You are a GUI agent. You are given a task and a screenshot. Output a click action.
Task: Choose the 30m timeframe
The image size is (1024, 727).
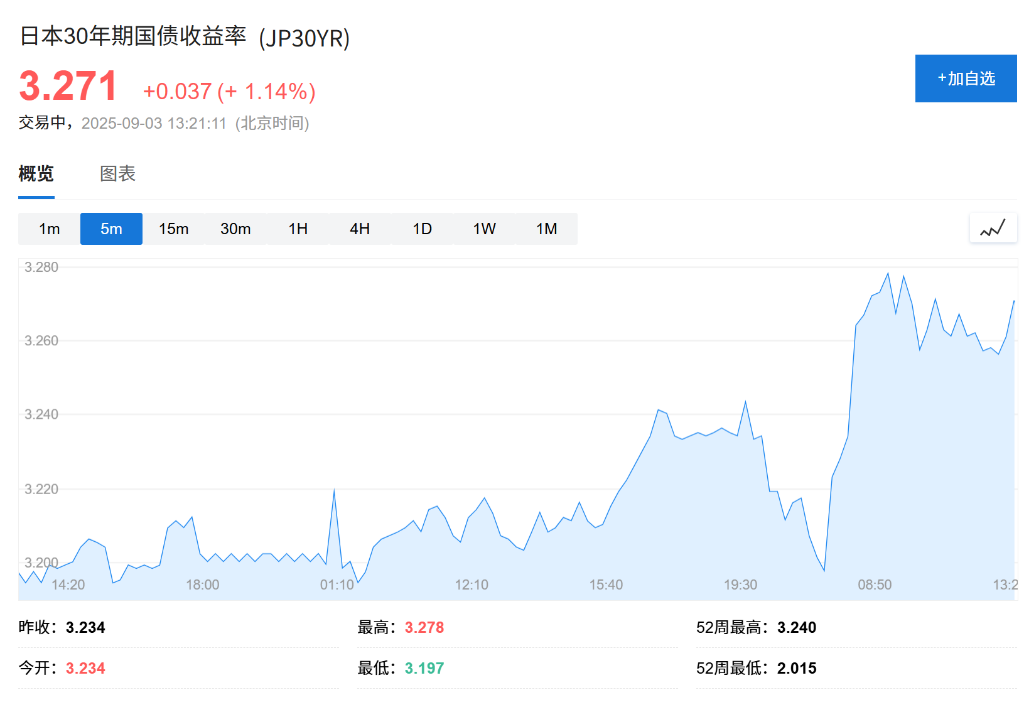coord(235,229)
